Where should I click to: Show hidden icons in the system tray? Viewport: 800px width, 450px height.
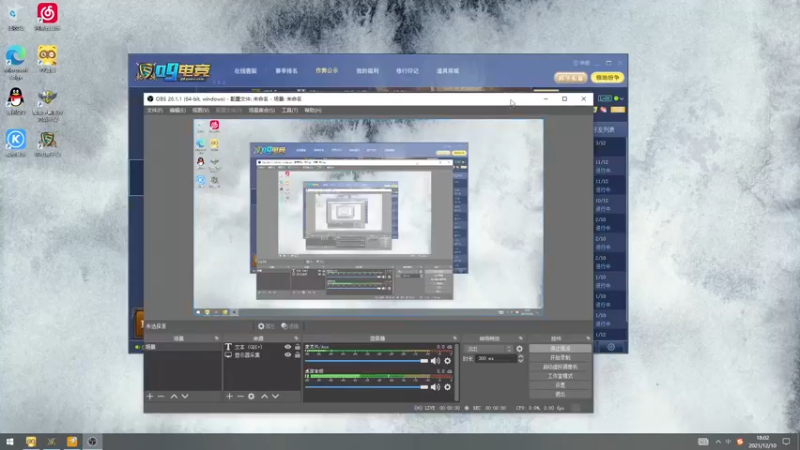[x=718, y=442]
